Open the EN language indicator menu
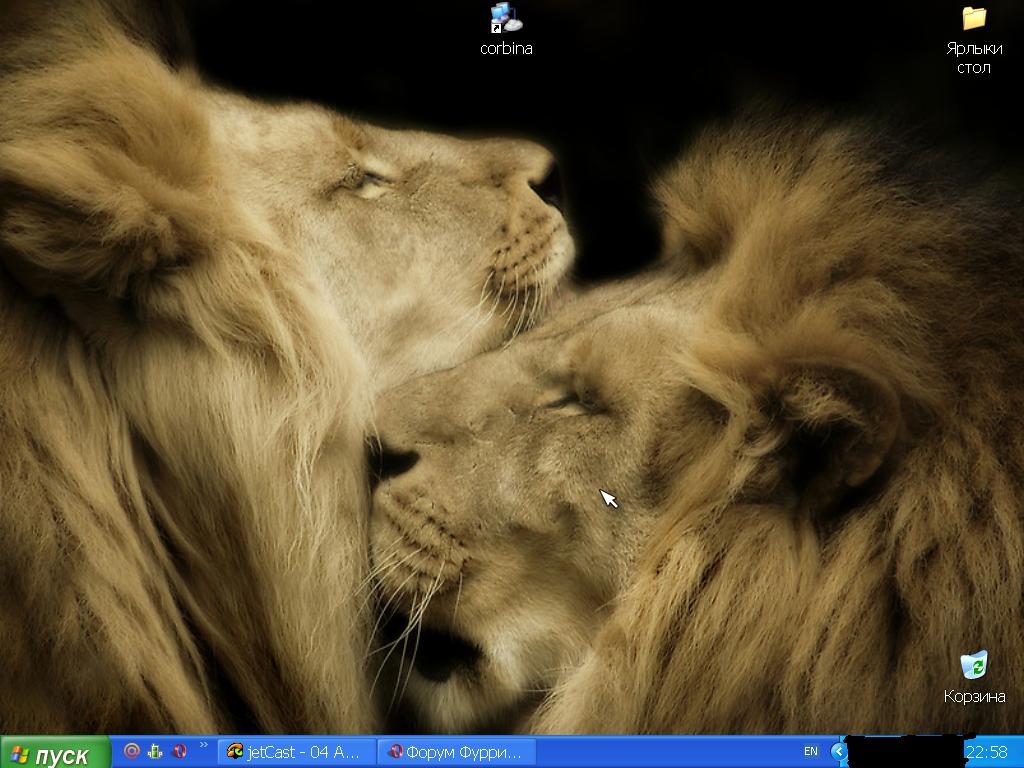Screen dimensions: 1024x768 point(810,751)
